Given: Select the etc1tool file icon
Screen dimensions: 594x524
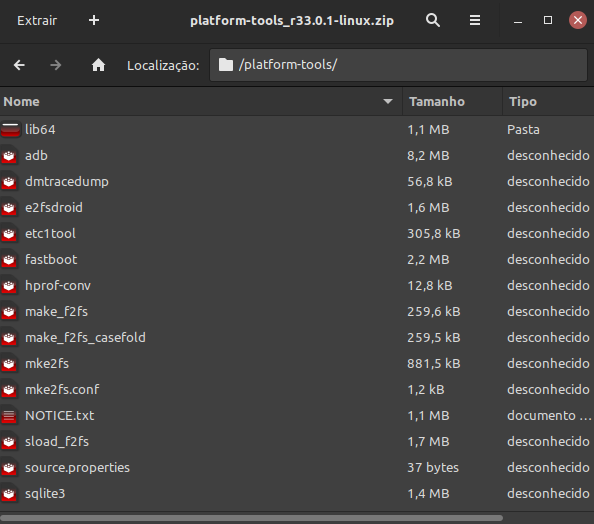Looking at the screenshot, I should coord(9,234).
